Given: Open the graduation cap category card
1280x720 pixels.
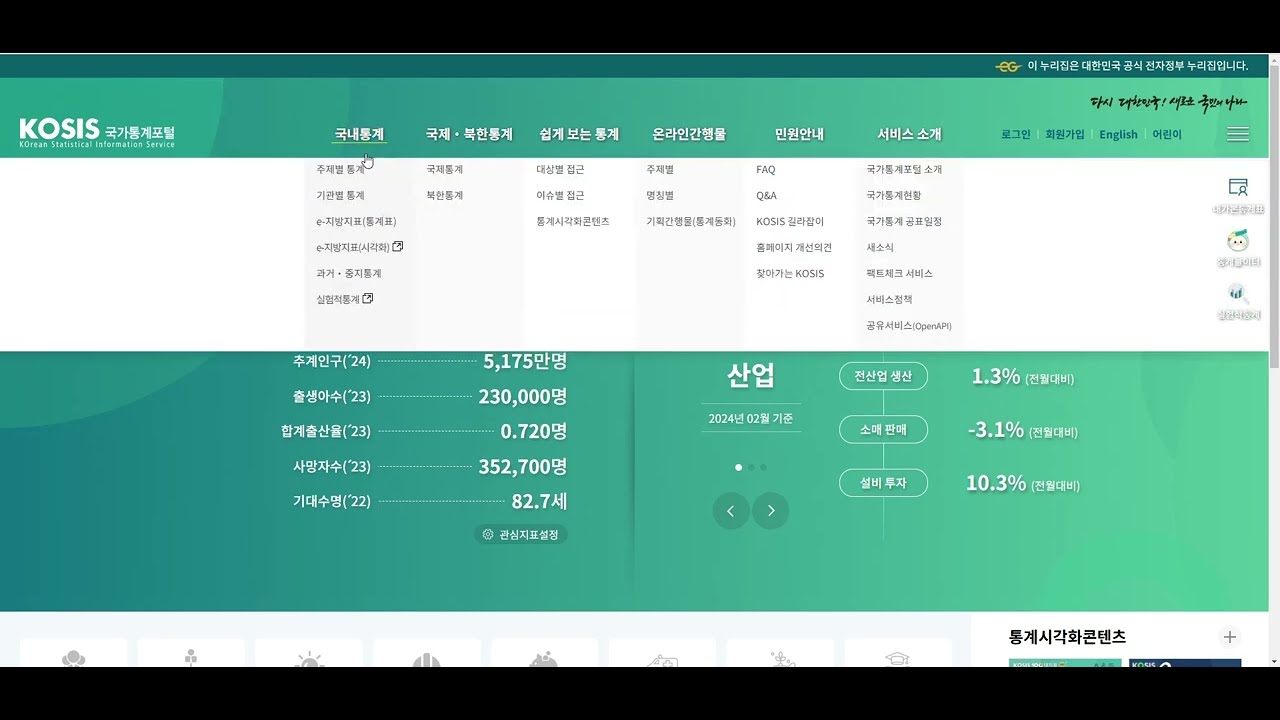Looking at the screenshot, I should (897, 653).
